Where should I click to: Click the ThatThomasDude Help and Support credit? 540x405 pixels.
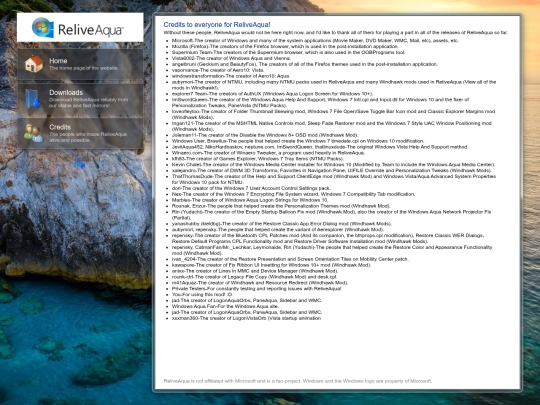(334, 179)
